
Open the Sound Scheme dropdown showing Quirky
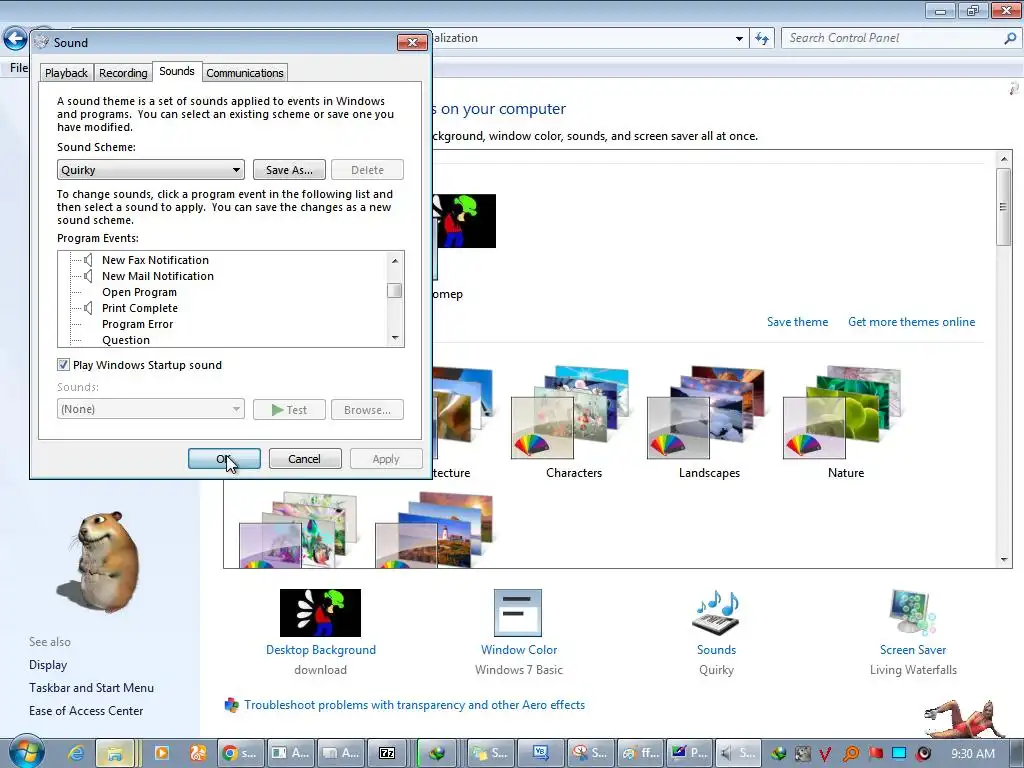click(151, 170)
